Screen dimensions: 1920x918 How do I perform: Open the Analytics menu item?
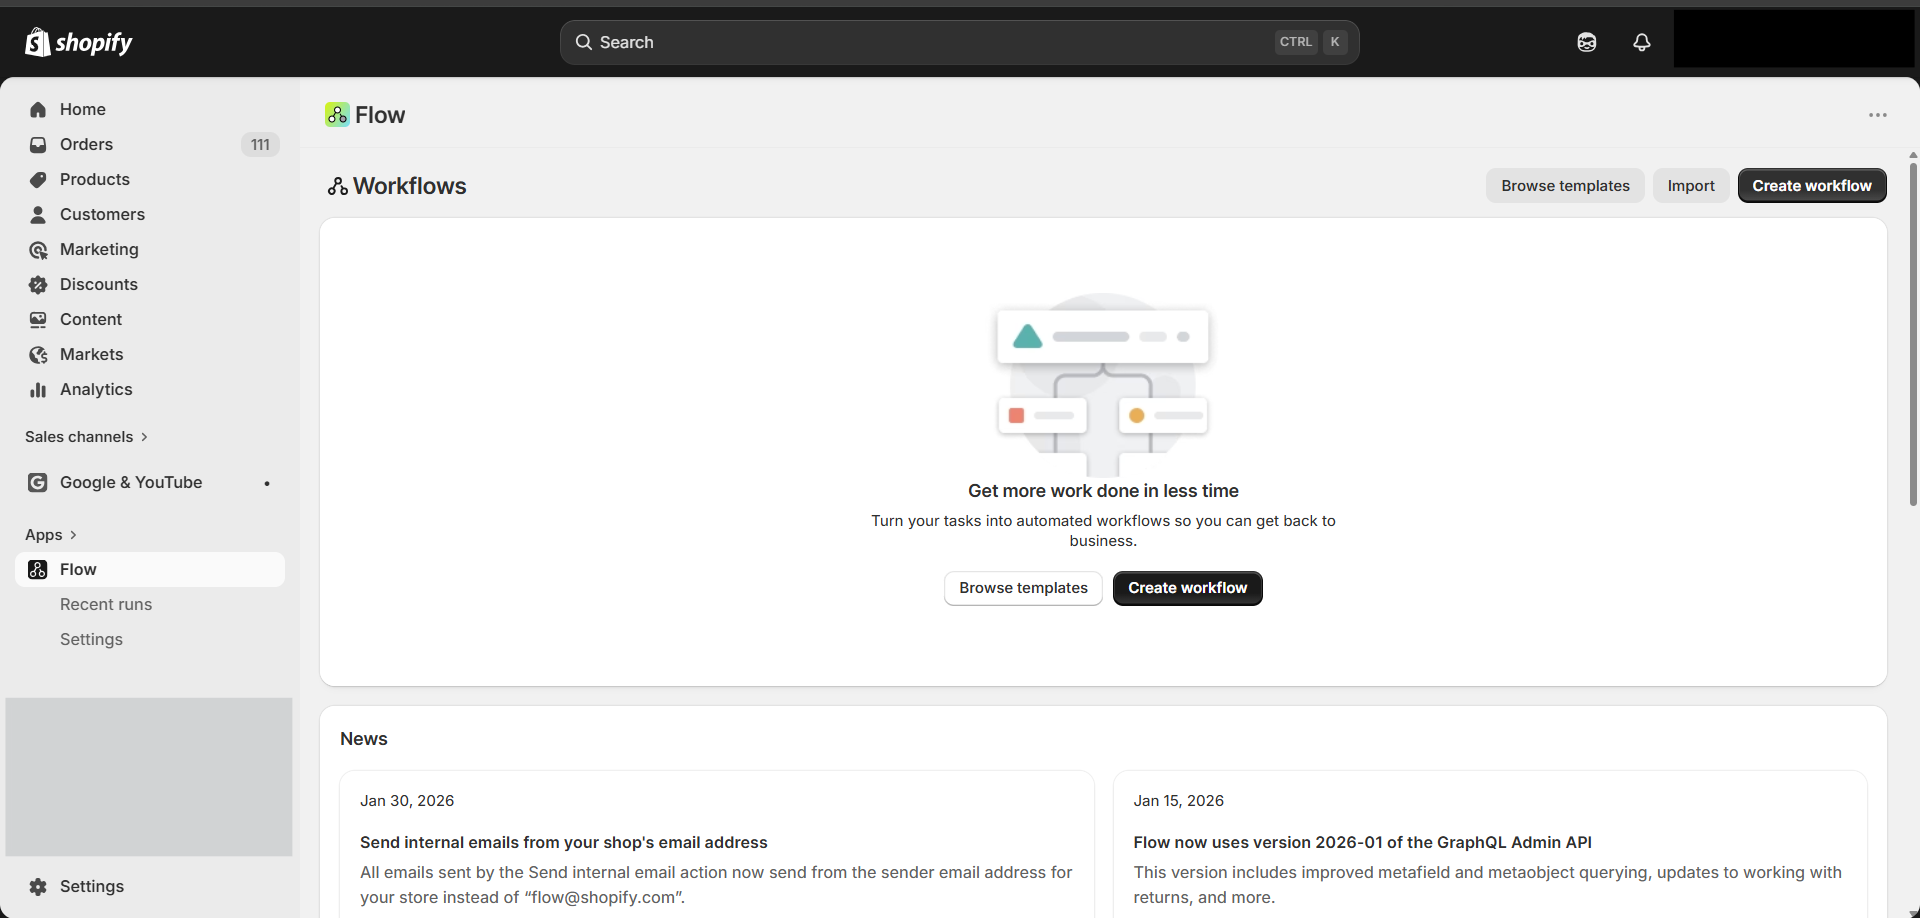click(x=150, y=390)
